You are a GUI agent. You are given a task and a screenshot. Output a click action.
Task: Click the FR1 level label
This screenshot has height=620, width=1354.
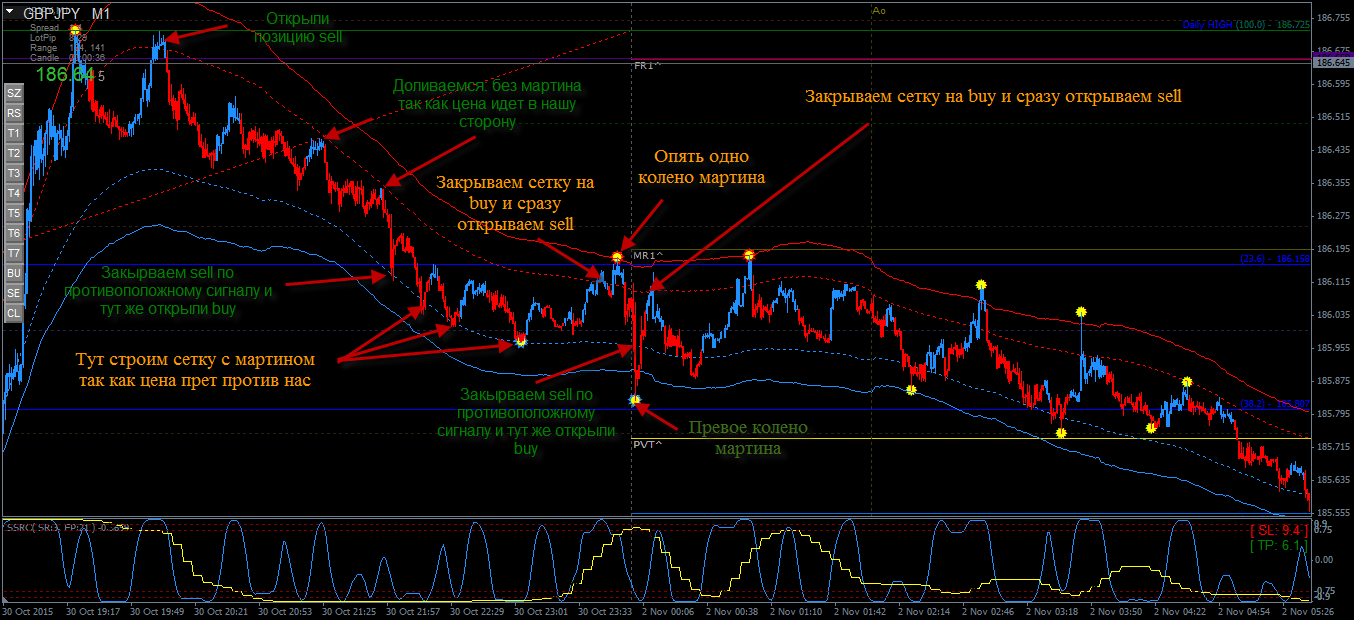point(646,65)
